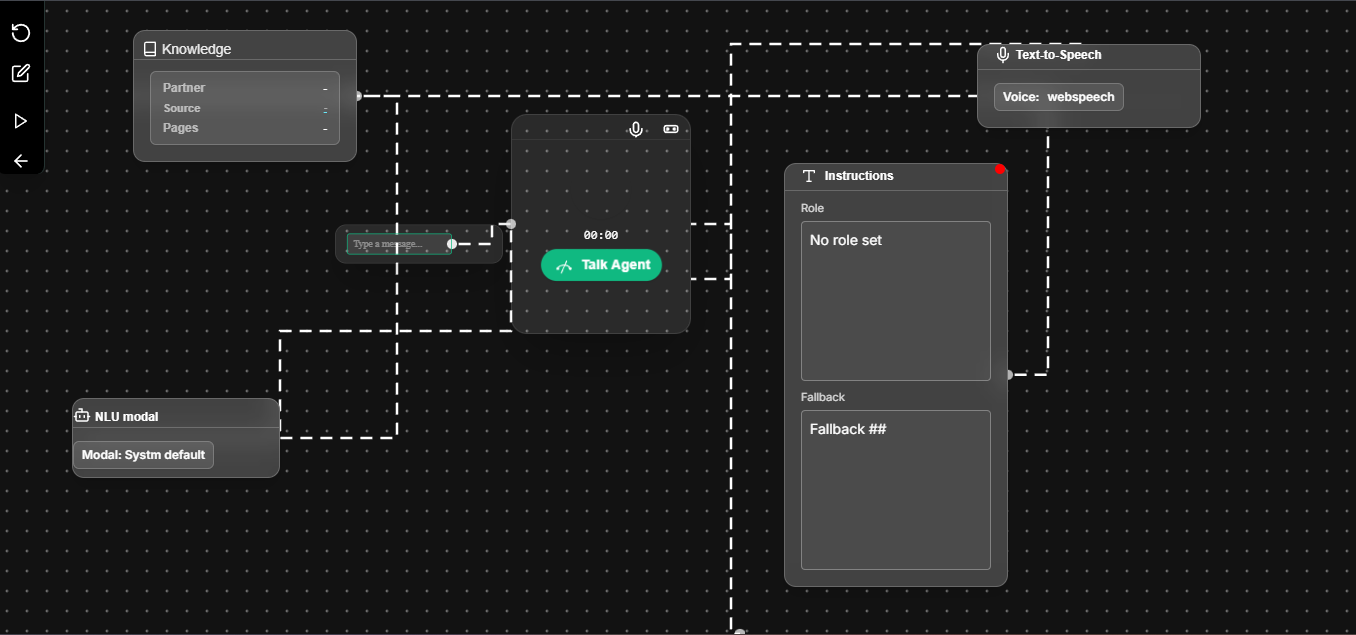Toggle the red status indicator on Instructions
The height and width of the screenshot is (635, 1356).
[x=1000, y=169]
